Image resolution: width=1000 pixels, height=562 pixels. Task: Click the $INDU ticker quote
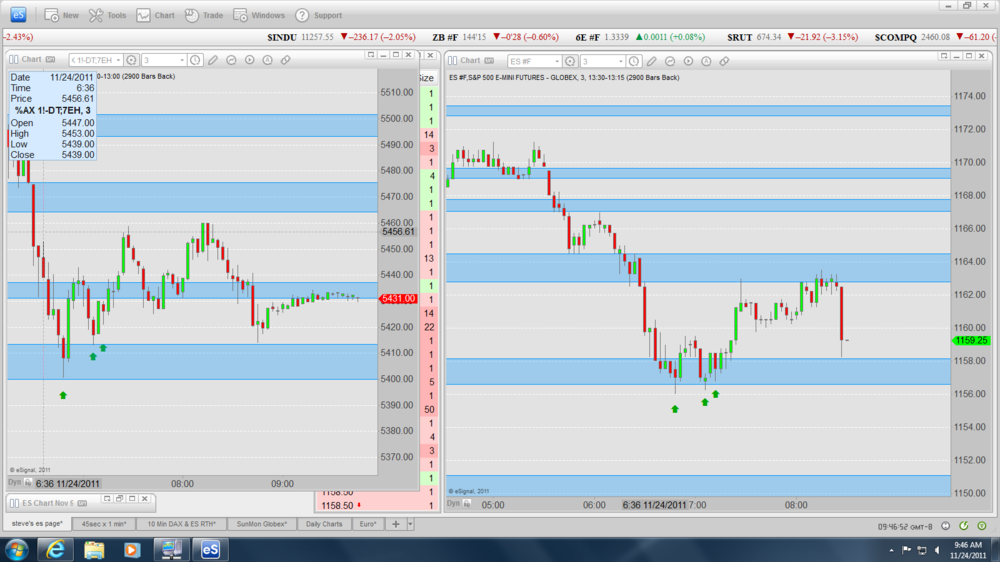(341, 37)
